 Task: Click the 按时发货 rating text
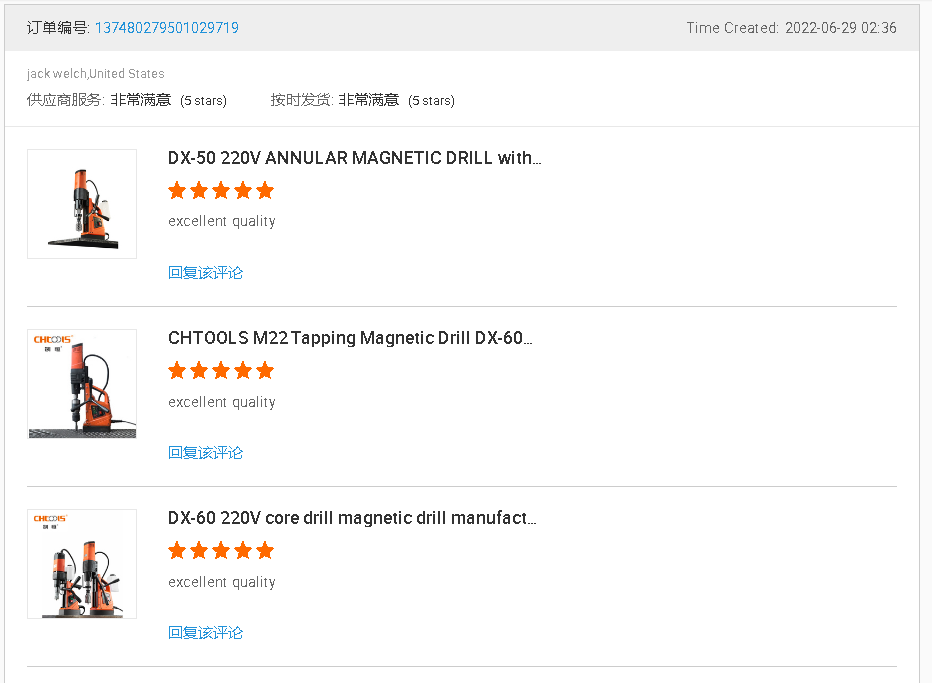pos(362,100)
